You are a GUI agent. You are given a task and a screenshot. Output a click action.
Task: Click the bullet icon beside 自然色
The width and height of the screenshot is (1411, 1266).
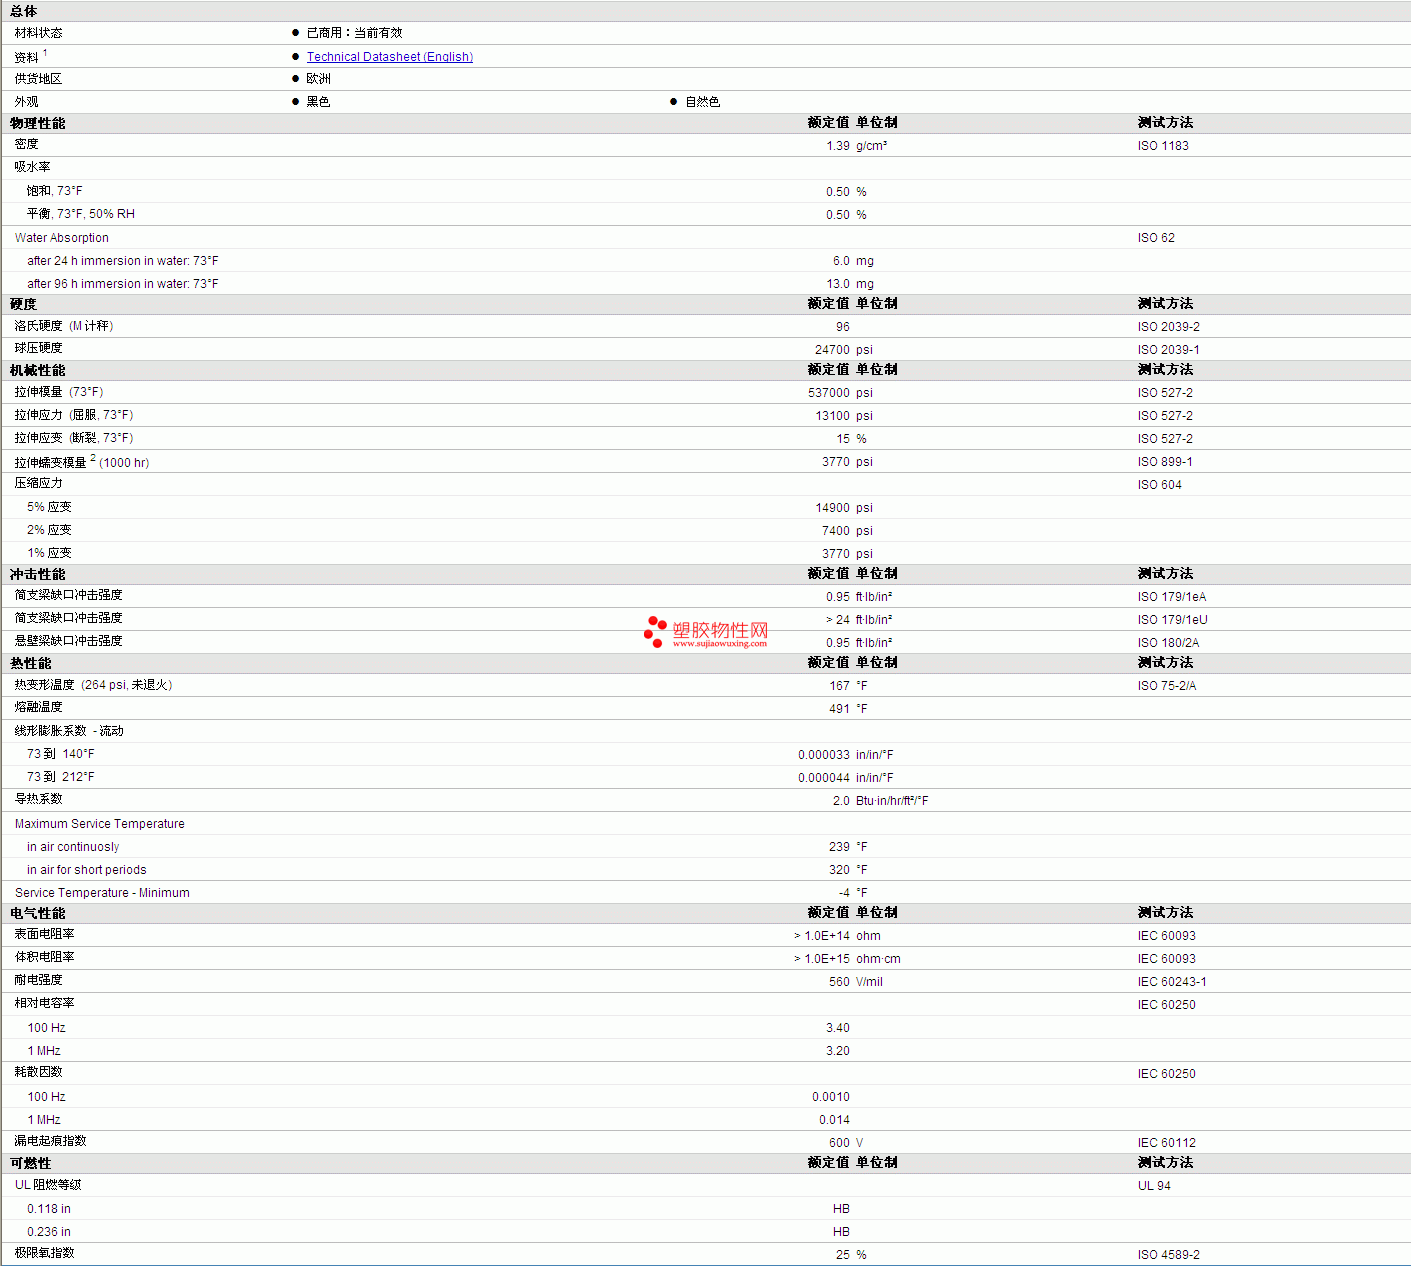tap(674, 102)
